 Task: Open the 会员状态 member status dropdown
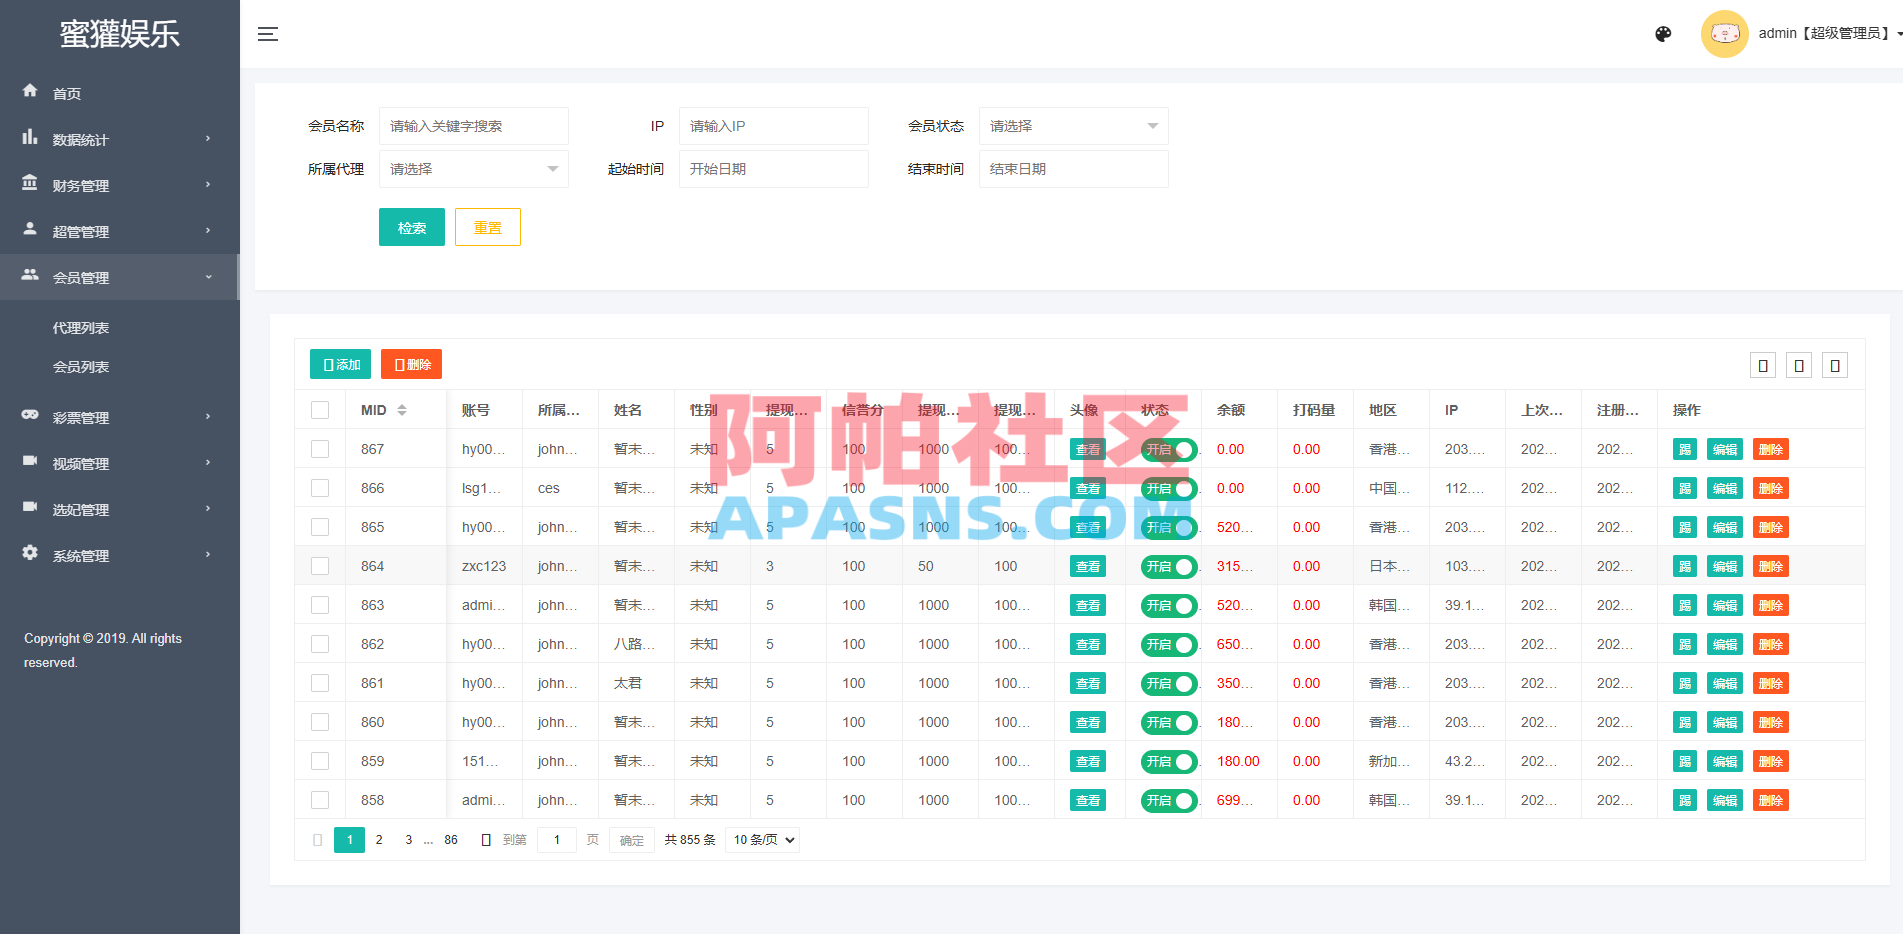pyautogui.click(x=1073, y=126)
